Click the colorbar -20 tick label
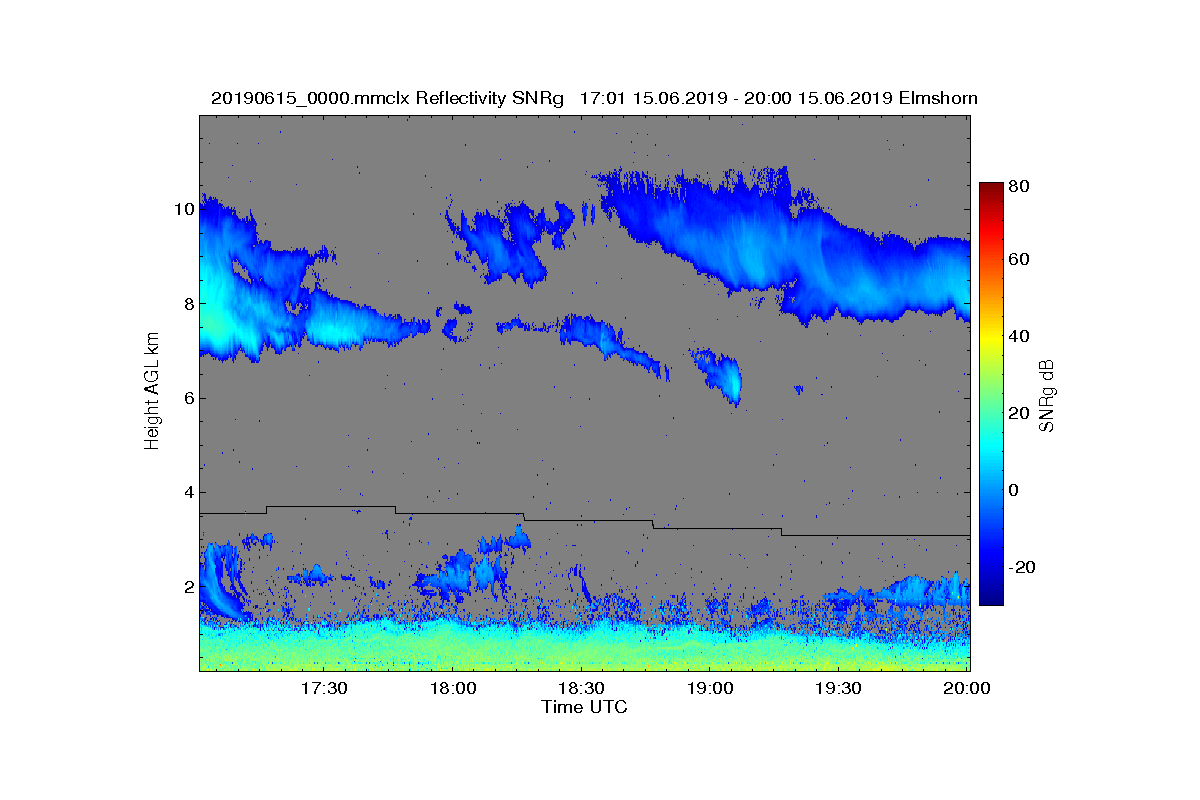1200x800 pixels. click(x=1022, y=567)
